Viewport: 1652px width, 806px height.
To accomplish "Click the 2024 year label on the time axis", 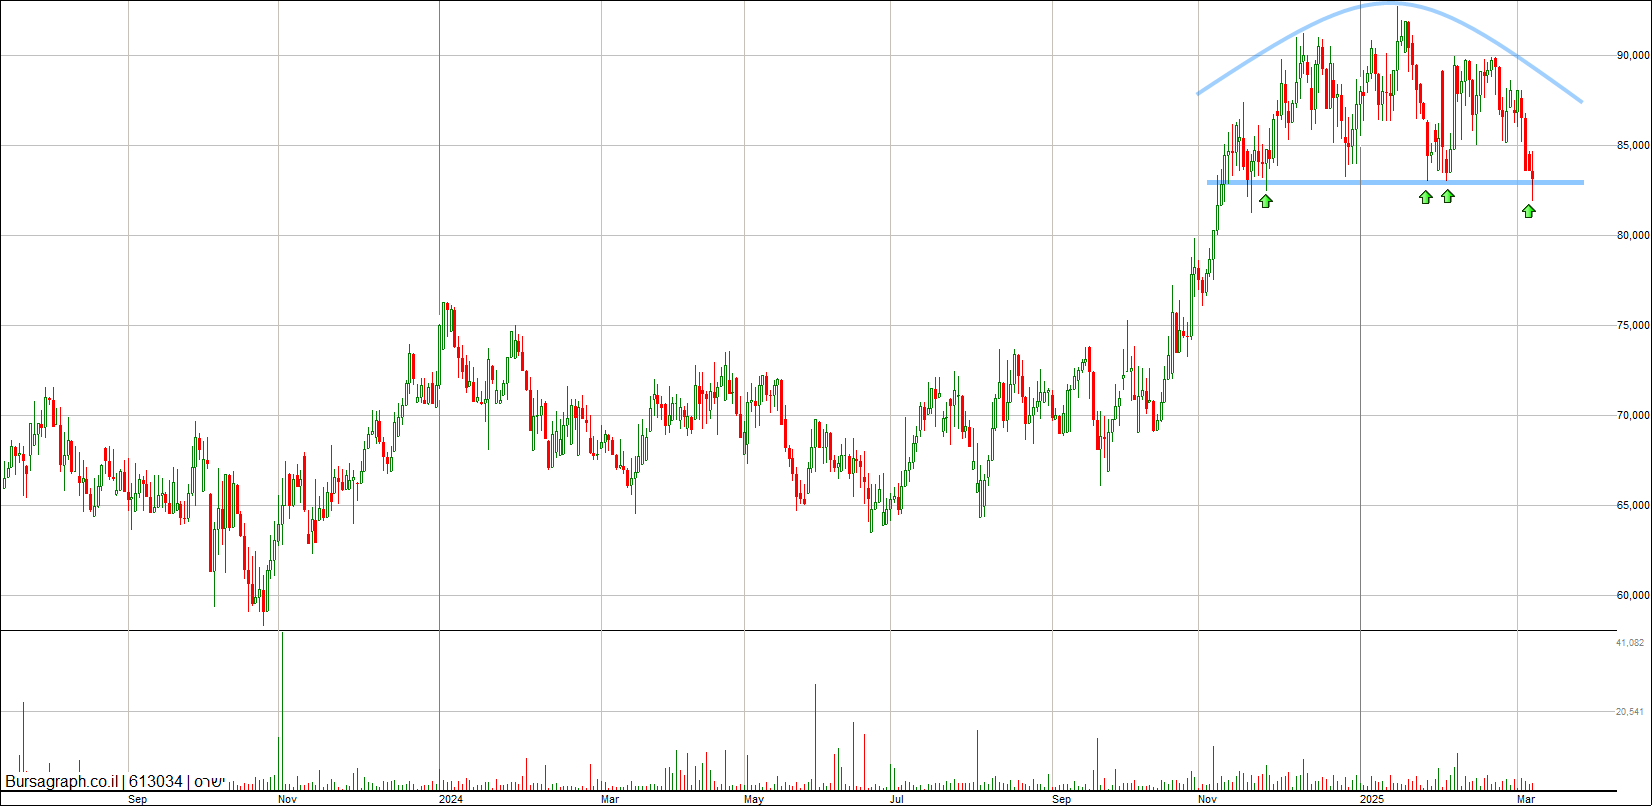I will (451, 799).
